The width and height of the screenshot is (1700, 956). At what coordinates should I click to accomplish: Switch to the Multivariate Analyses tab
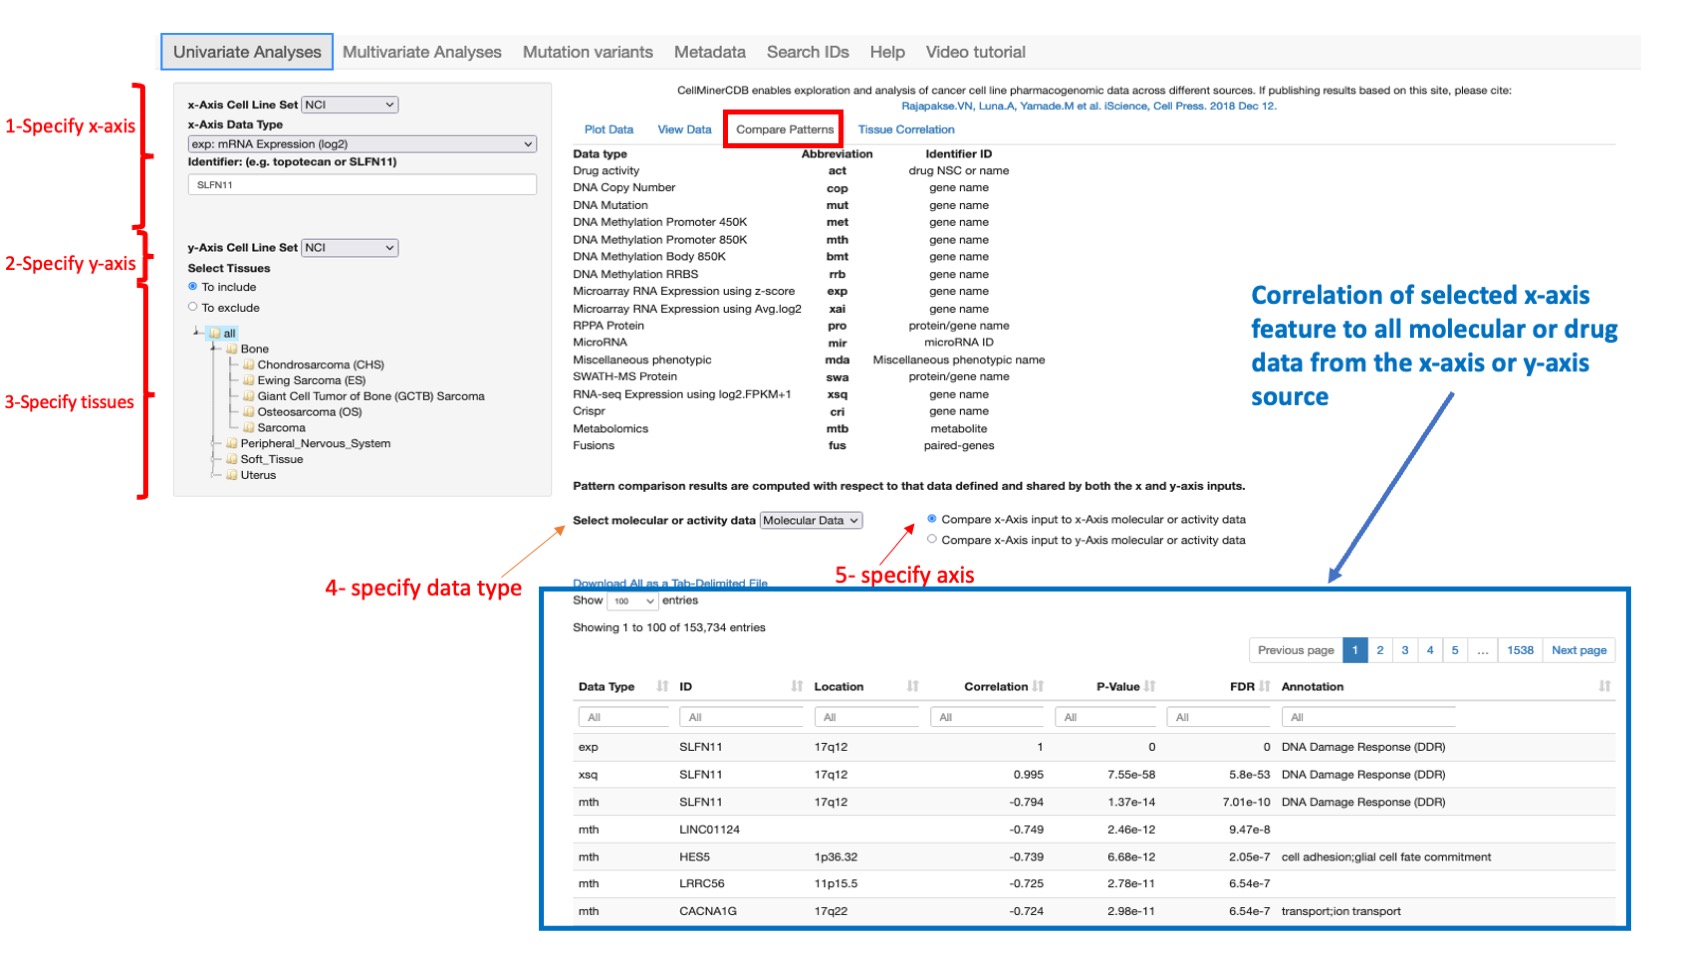422,51
